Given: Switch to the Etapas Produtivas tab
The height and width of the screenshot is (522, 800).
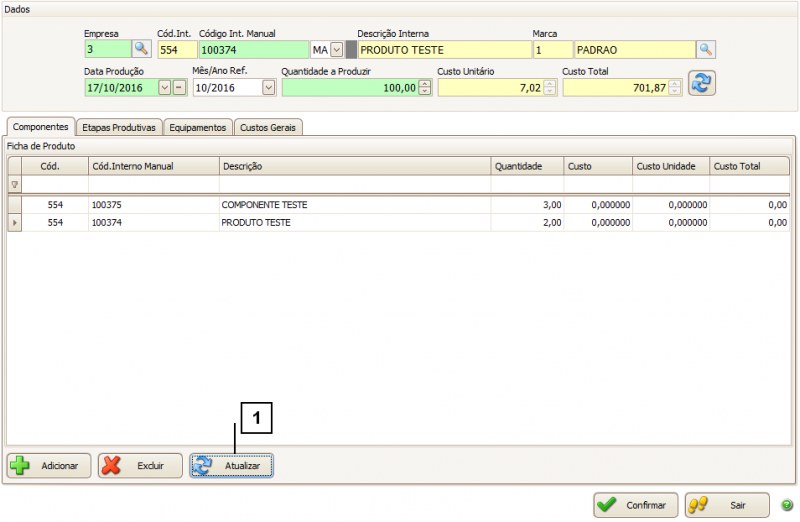Looking at the screenshot, I should (x=120, y=127).
